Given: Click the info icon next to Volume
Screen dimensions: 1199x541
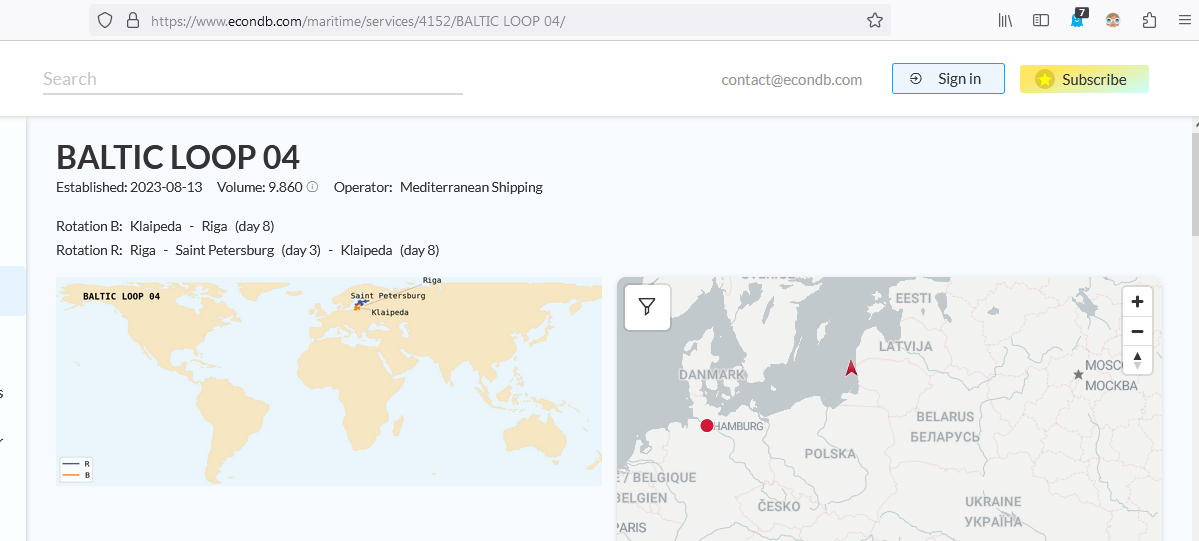Looking at the screenshot, I should tap(312, 187).
